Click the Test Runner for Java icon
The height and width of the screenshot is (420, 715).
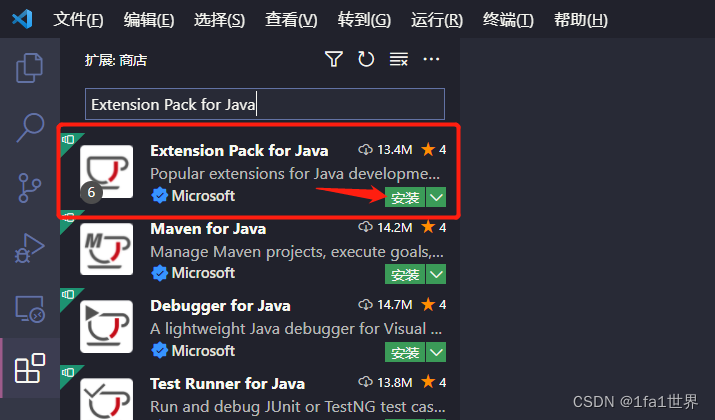[107, 399]
